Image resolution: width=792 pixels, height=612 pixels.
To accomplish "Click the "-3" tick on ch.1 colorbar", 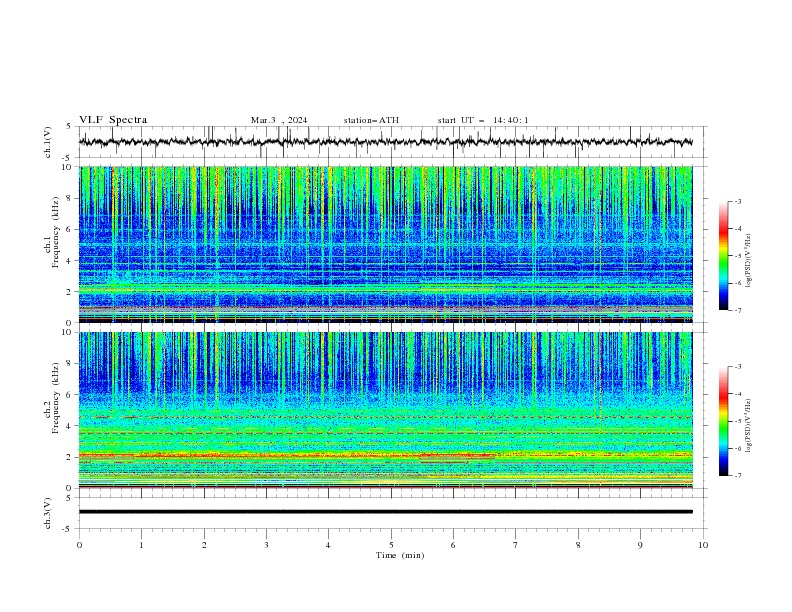I will click(x=738, y=201).
